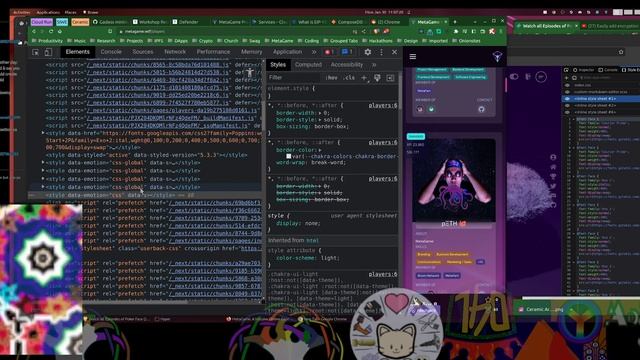Open the Ceramic png download item
This screenshot has width=640, height=360.
[543, 309]
